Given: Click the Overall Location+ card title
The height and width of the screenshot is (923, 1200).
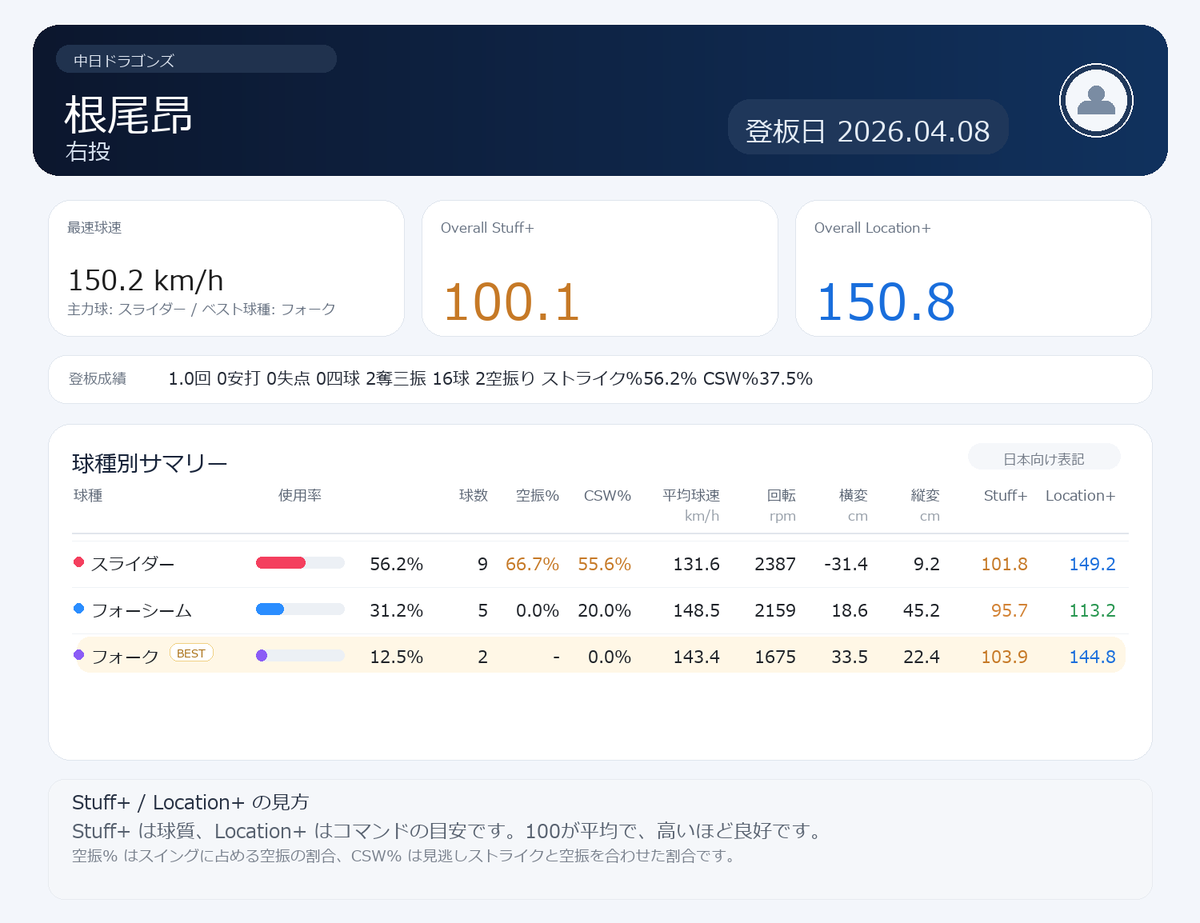Looking at the screenshot, I should pos(872,228).
